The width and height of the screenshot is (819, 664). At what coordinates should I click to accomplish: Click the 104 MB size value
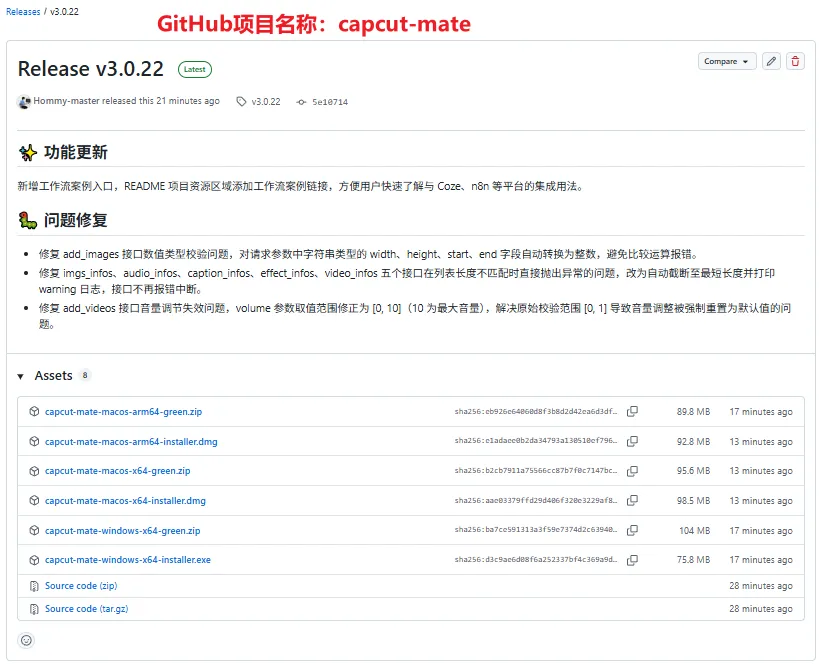[694, 530]
